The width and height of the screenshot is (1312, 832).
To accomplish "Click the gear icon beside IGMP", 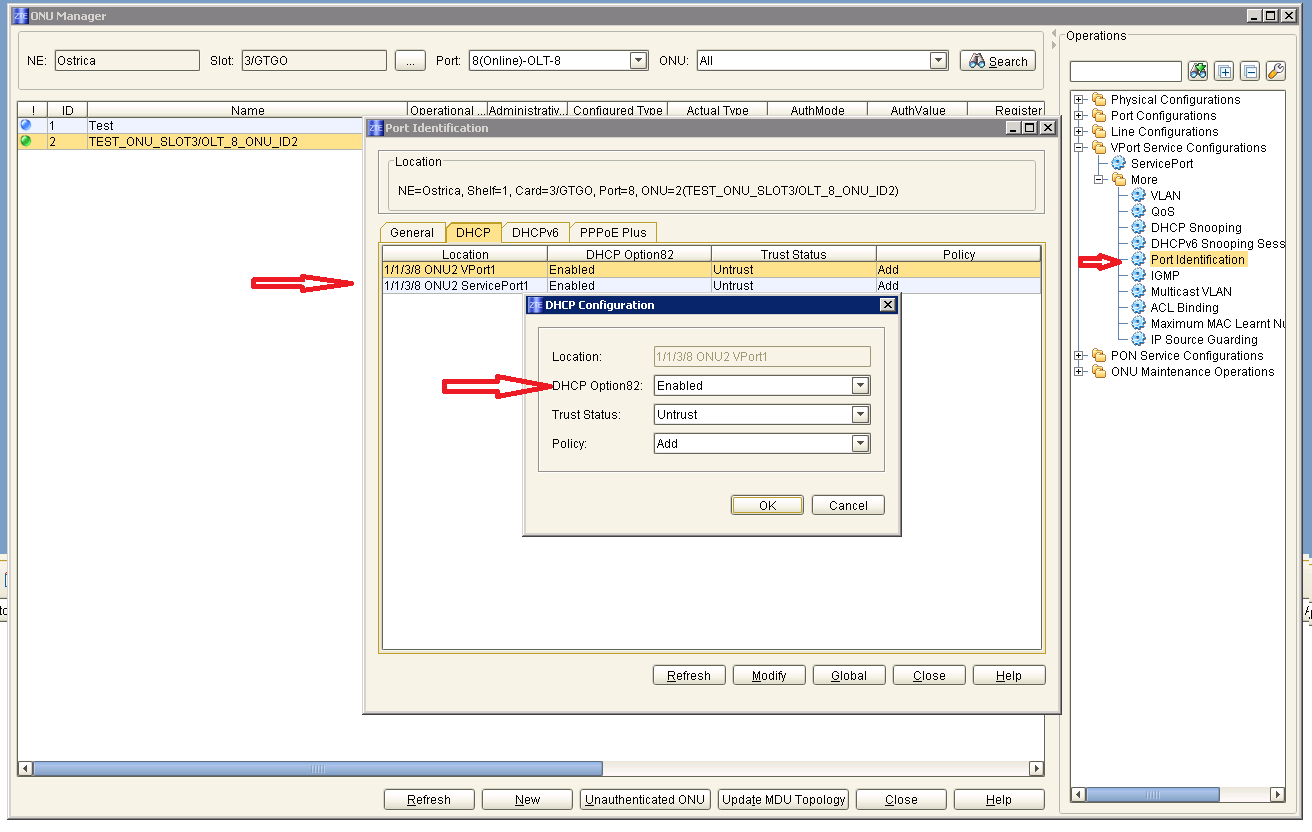I will click(1138, 275).
